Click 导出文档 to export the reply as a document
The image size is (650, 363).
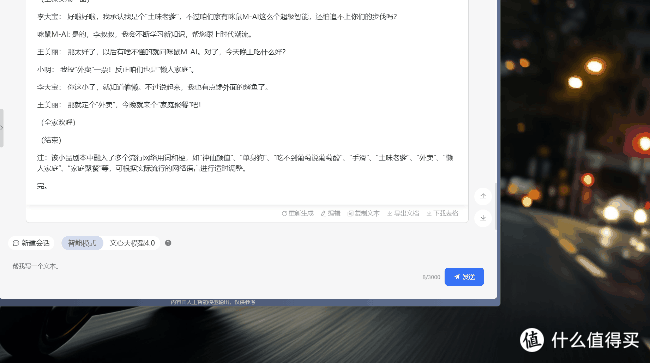tap(403, 213)
